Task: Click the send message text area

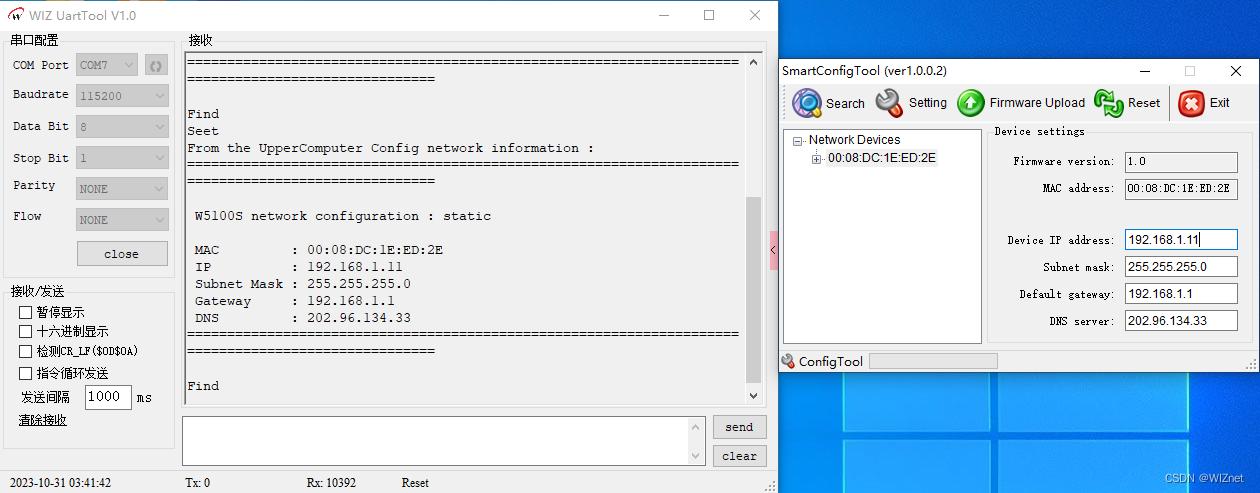Action: 436,441
